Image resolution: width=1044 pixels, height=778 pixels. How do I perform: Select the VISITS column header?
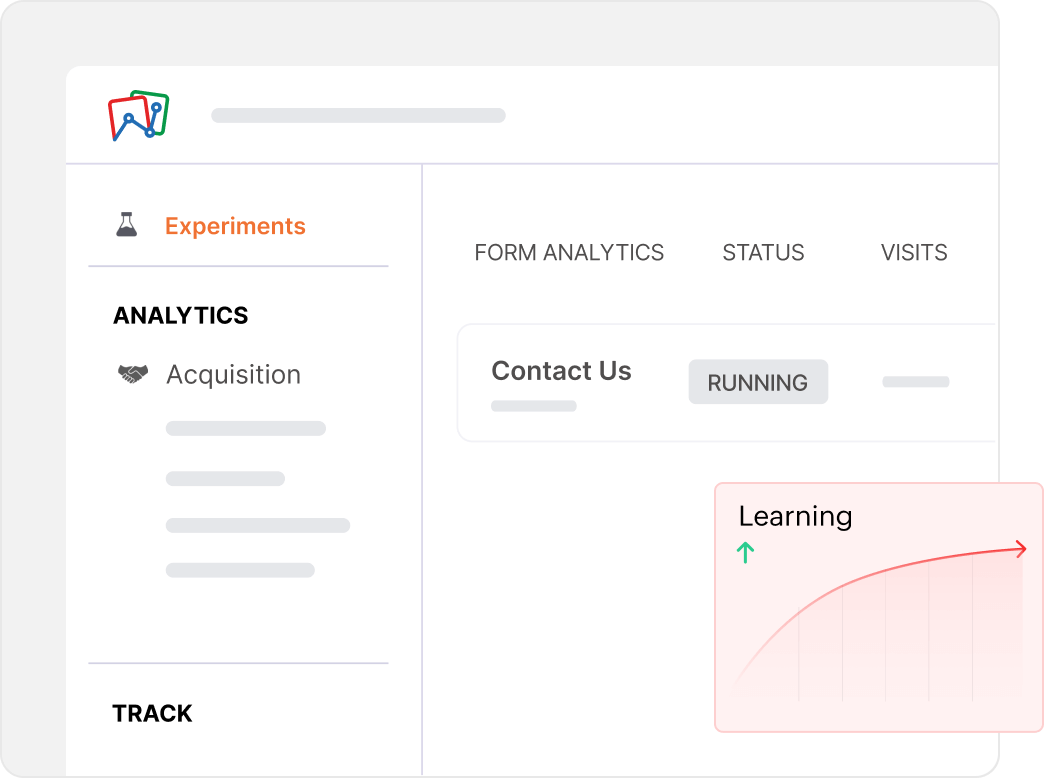coord(914,253)
